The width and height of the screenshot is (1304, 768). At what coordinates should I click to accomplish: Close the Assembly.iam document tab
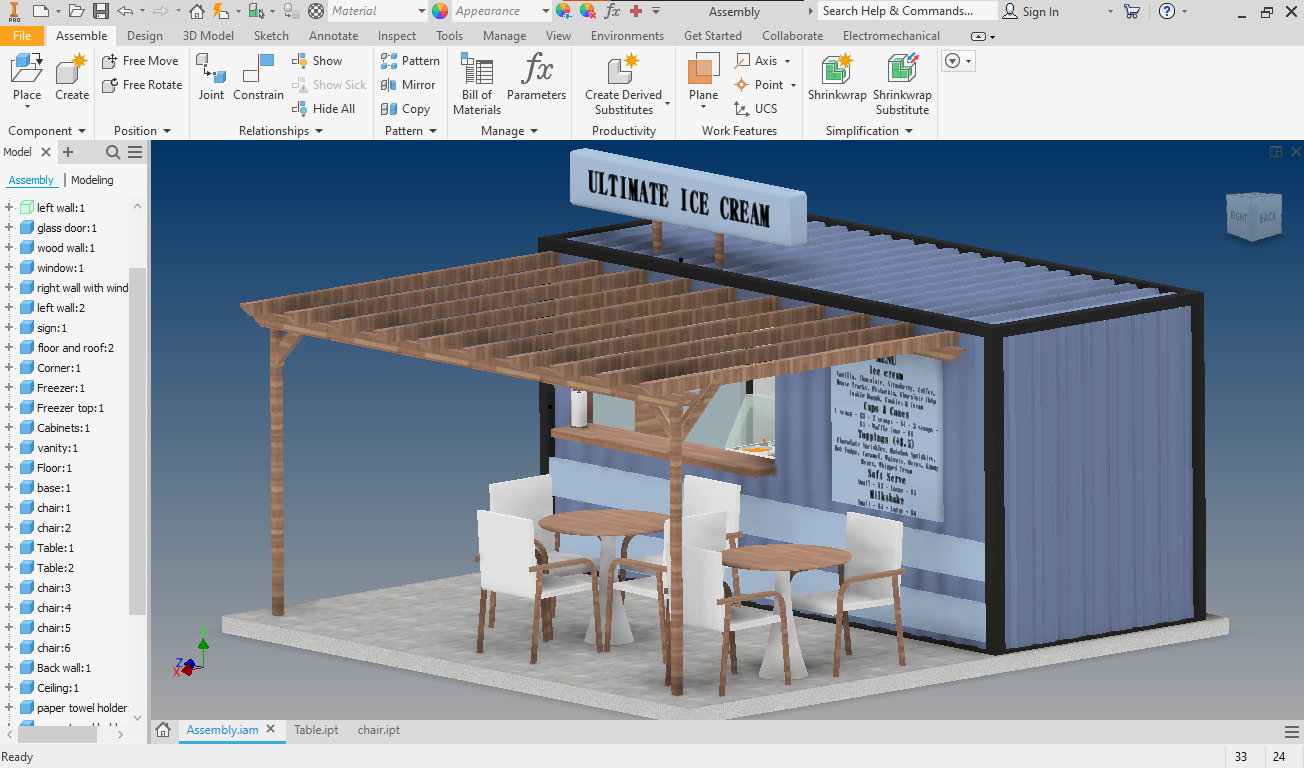(270, 730)
